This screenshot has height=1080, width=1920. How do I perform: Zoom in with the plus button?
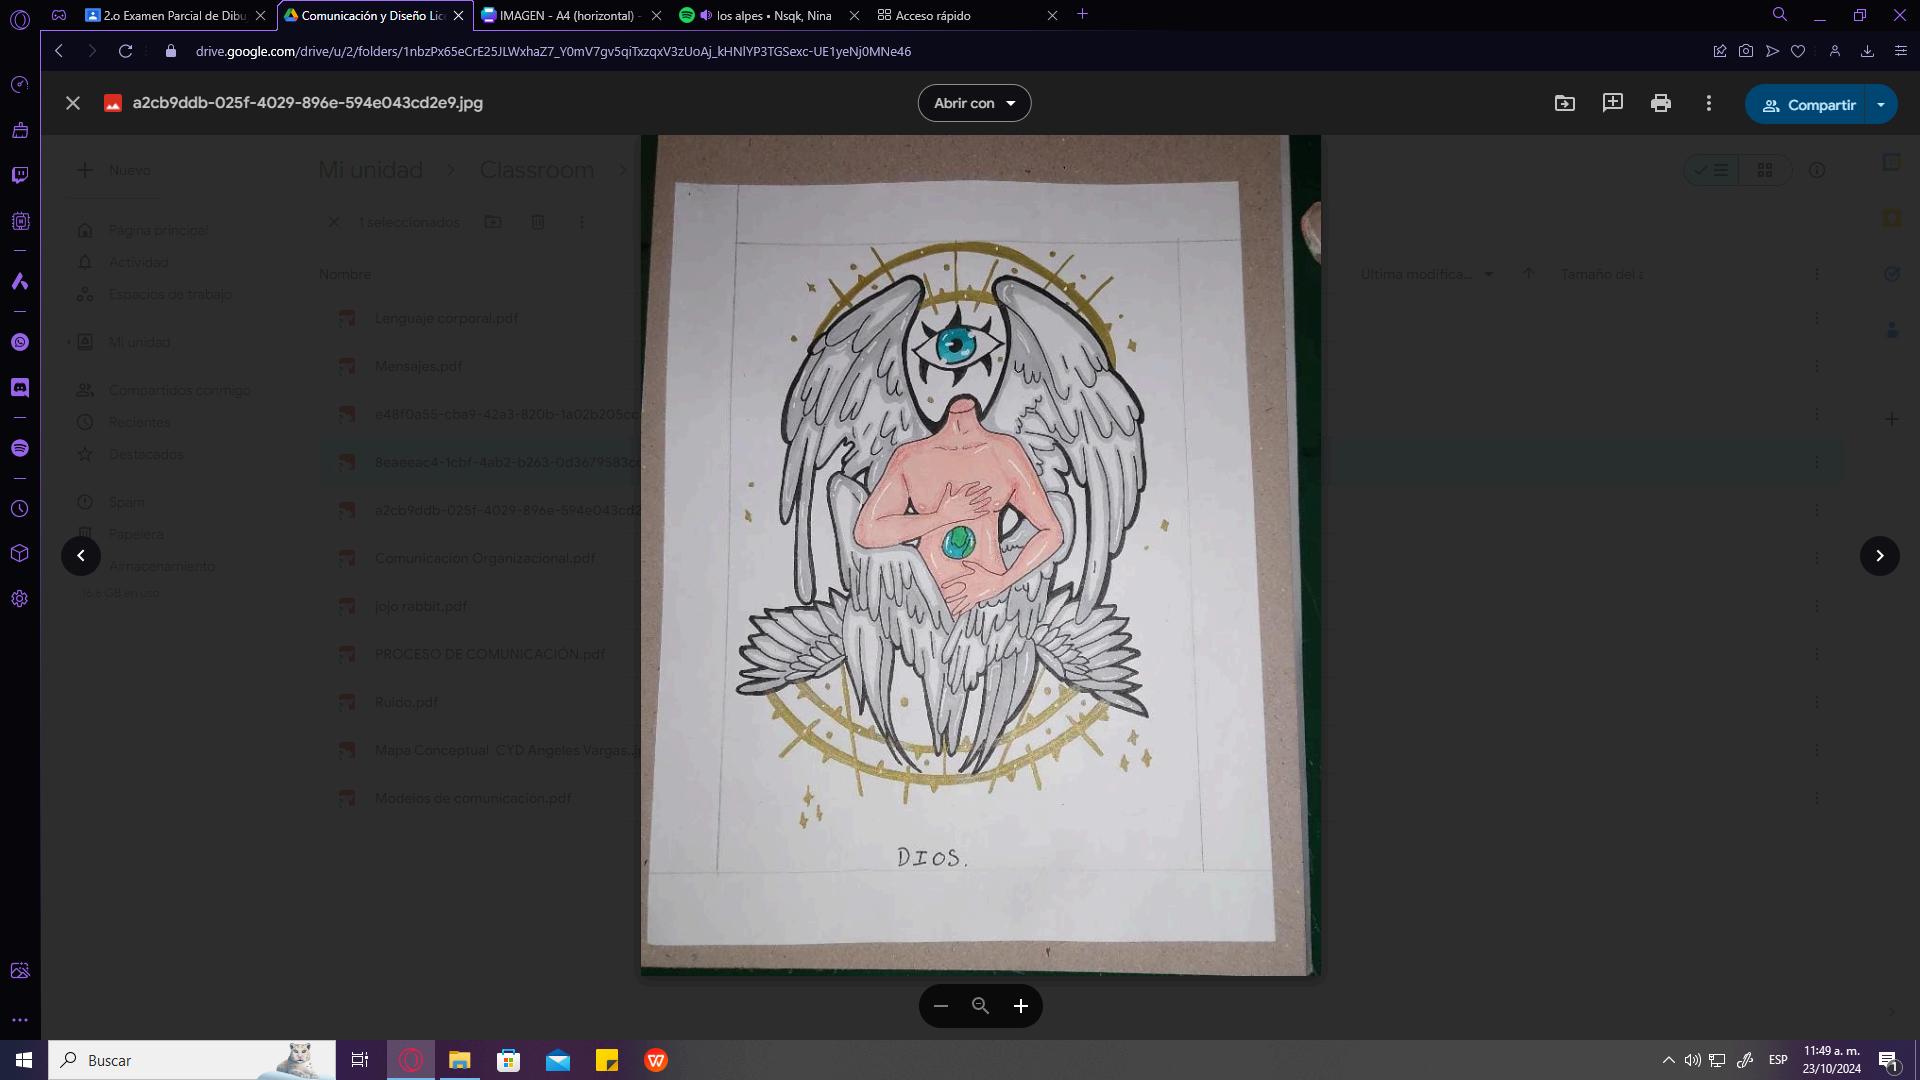1020,1006
